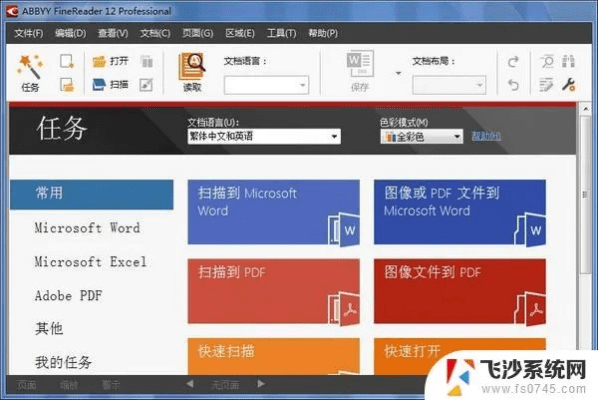Open options with the wrench icon
The height and width of the screenshot is (400, 598).
click(568, 85)
